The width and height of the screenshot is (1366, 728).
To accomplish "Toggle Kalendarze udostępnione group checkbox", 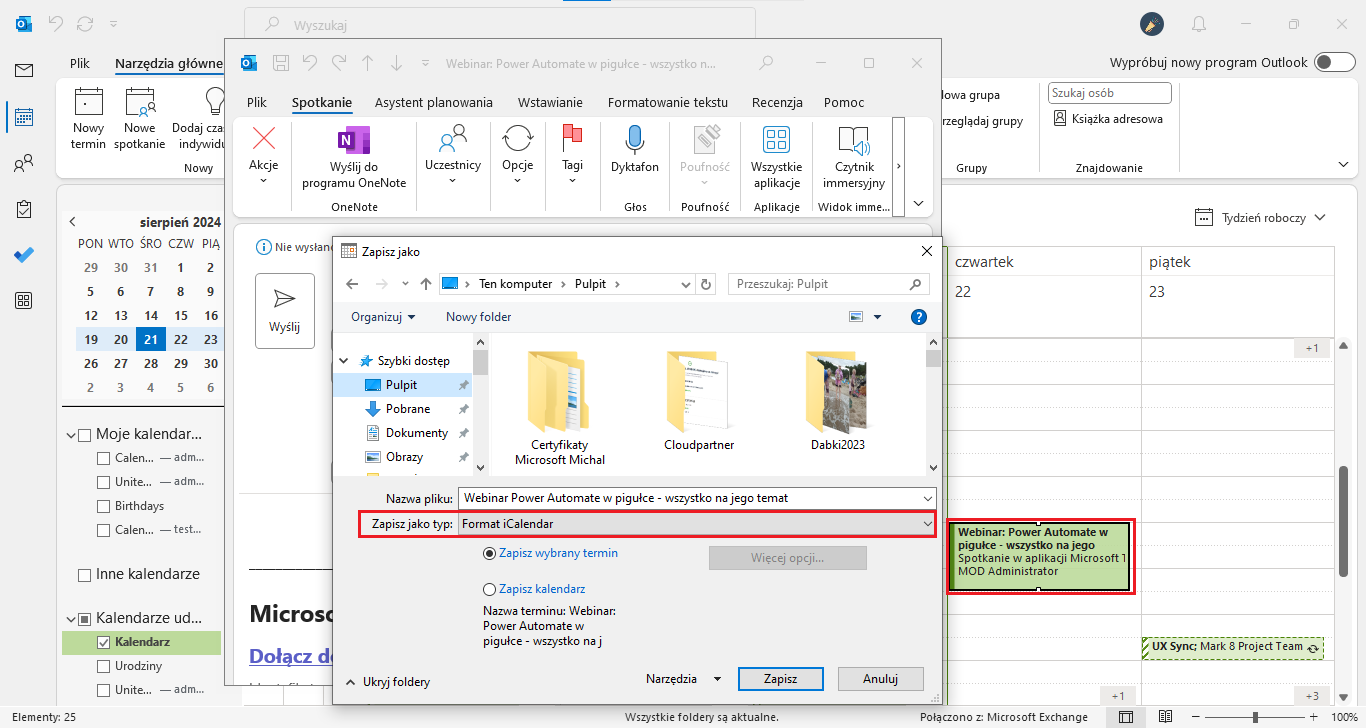I will 84,618.
